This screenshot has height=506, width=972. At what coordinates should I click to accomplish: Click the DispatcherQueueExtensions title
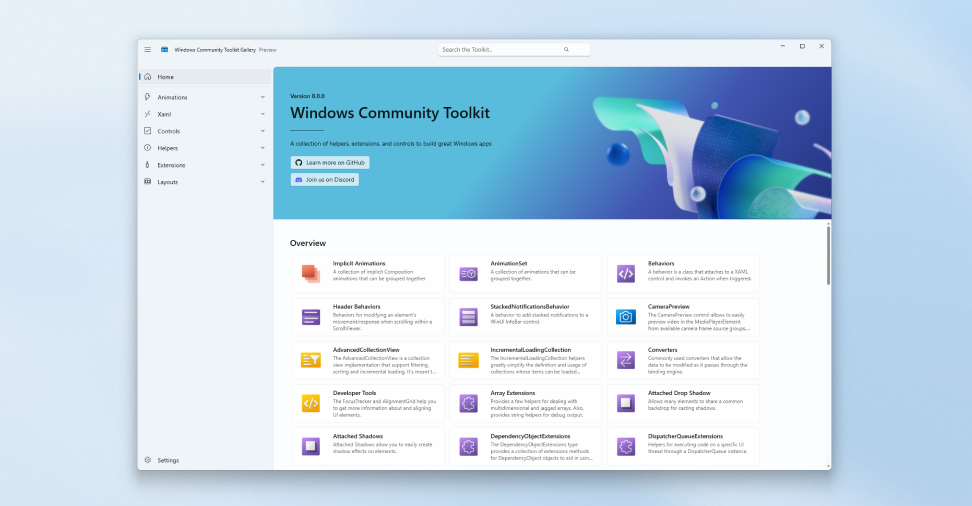click(685, 436)
